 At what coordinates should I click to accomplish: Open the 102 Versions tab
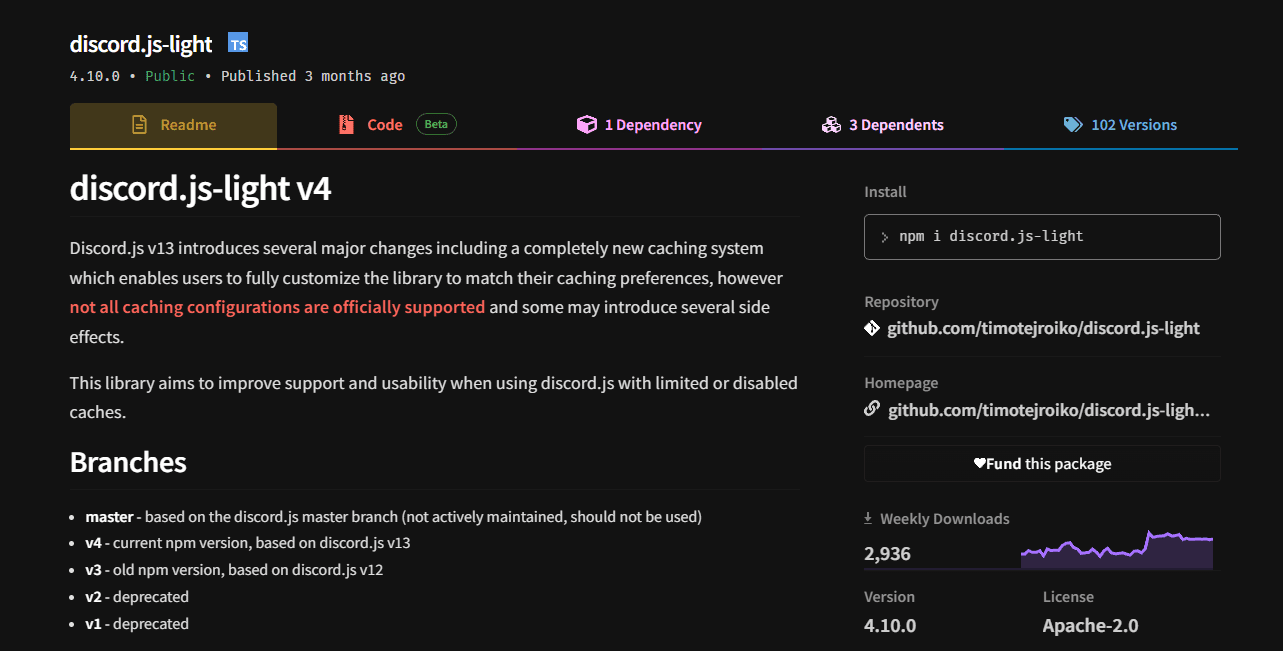[x=1132, y=124]
